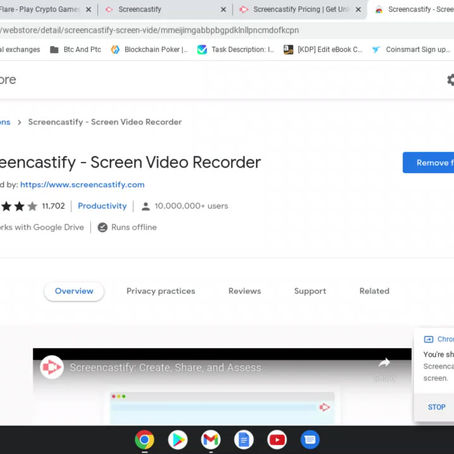Click the Screencastify breadcrumb text
Image resolution: width=454 pixels, height=454 pixels.
point(105,122)
